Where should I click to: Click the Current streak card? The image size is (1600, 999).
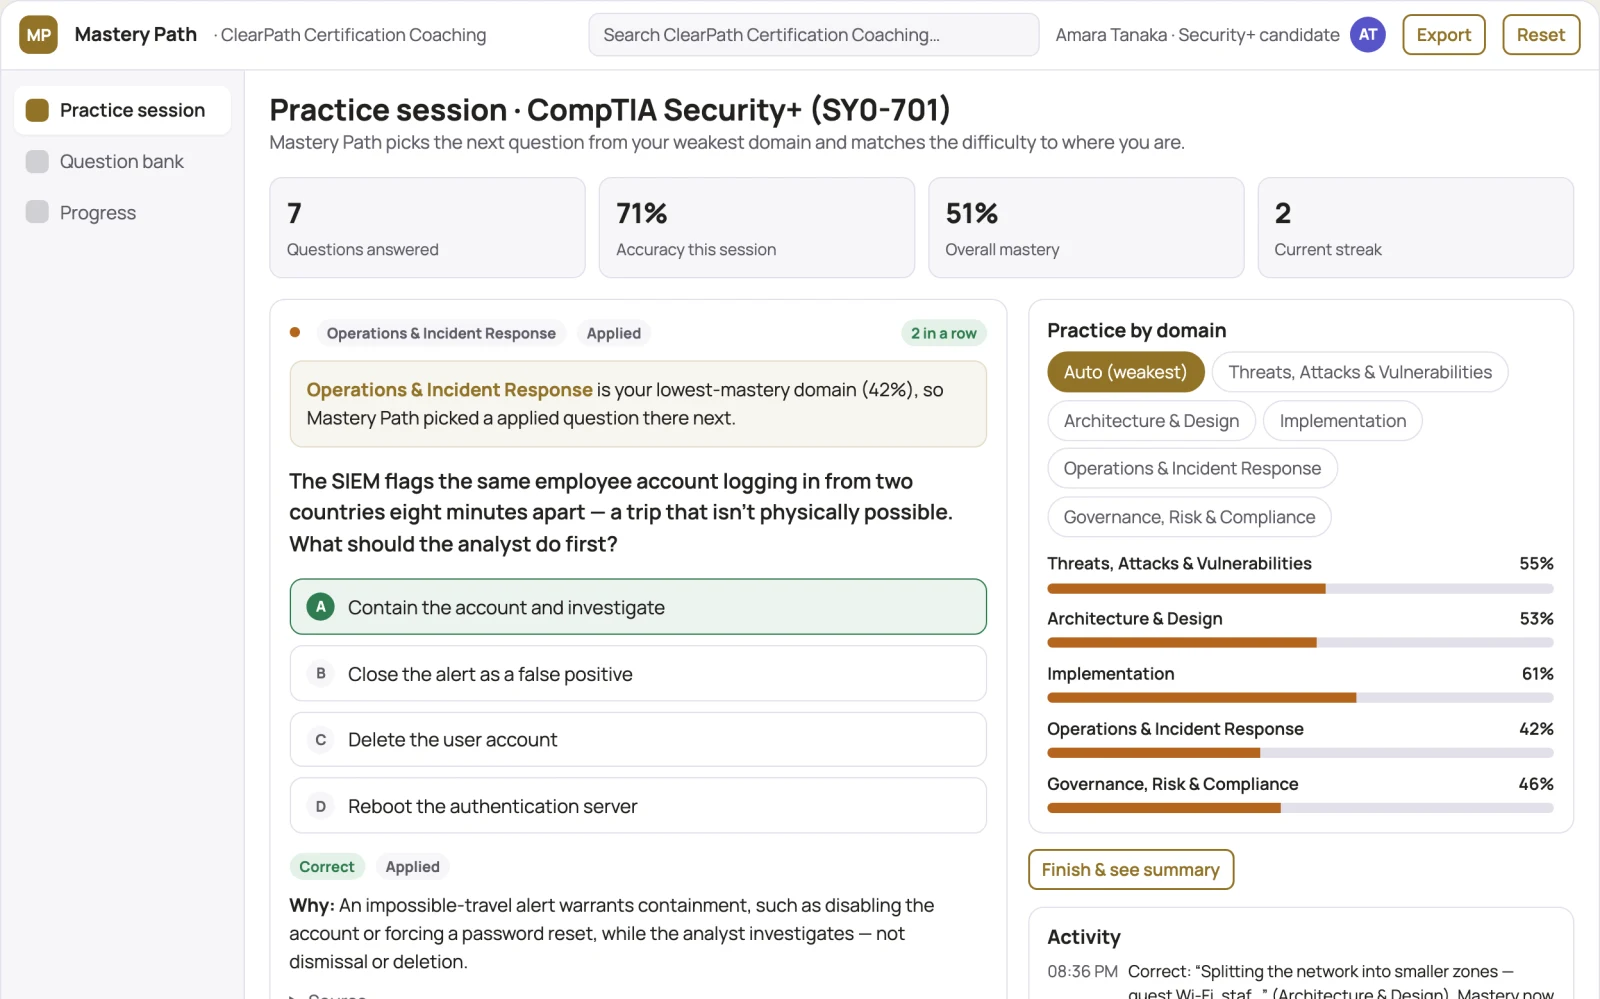point(1416,228)
